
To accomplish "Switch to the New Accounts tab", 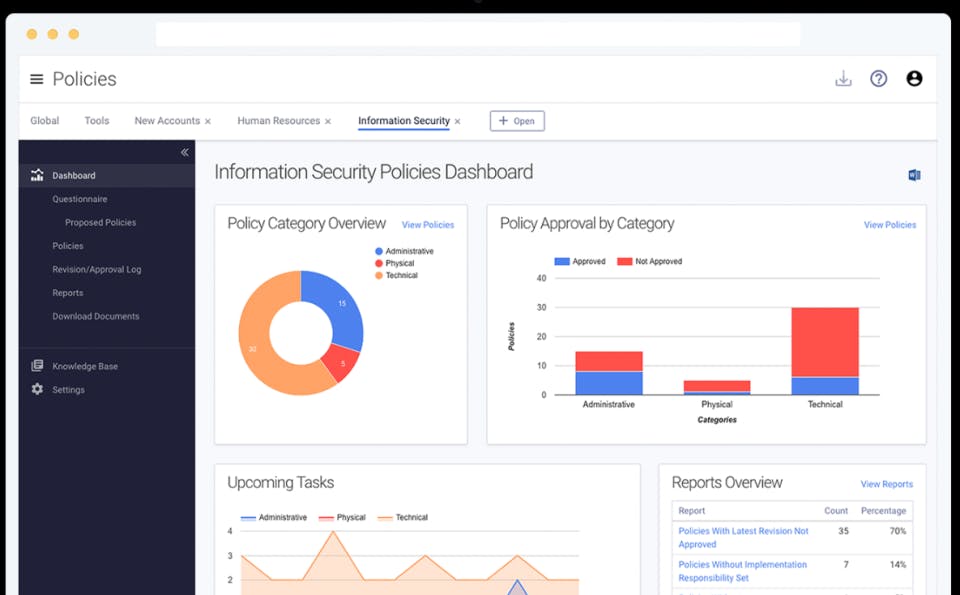I will pos(167,121).
